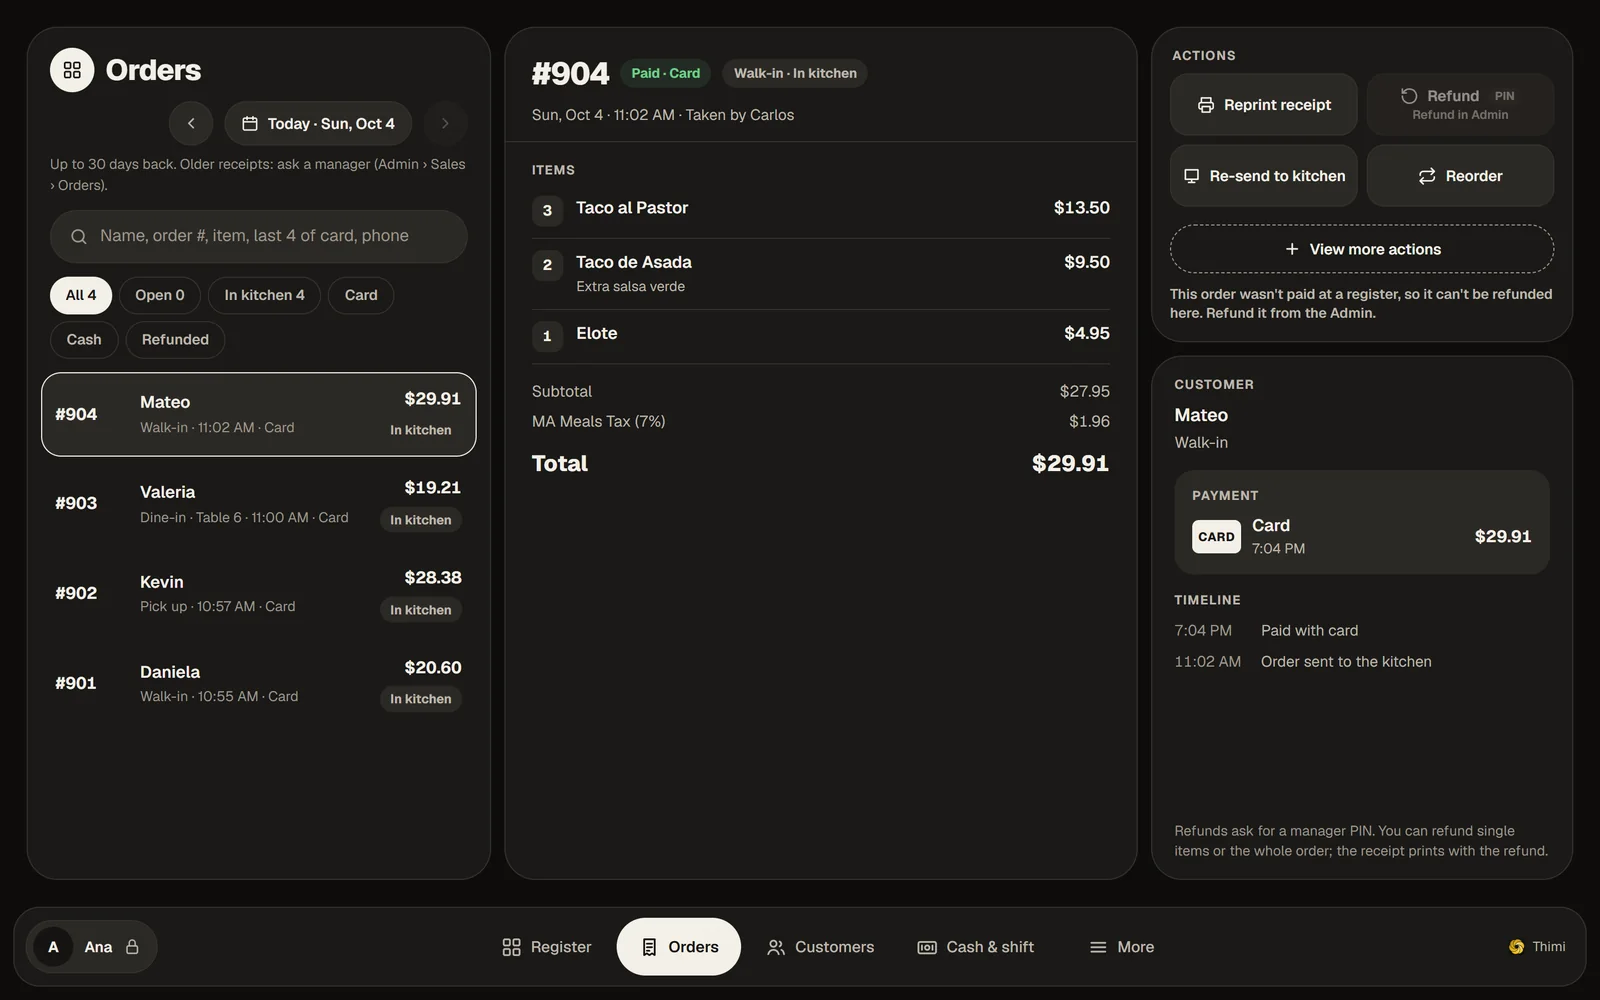This screenshot has width=1600, height=1000.
Task: Filter orders by Refunded chip
Action: (175, 340)
